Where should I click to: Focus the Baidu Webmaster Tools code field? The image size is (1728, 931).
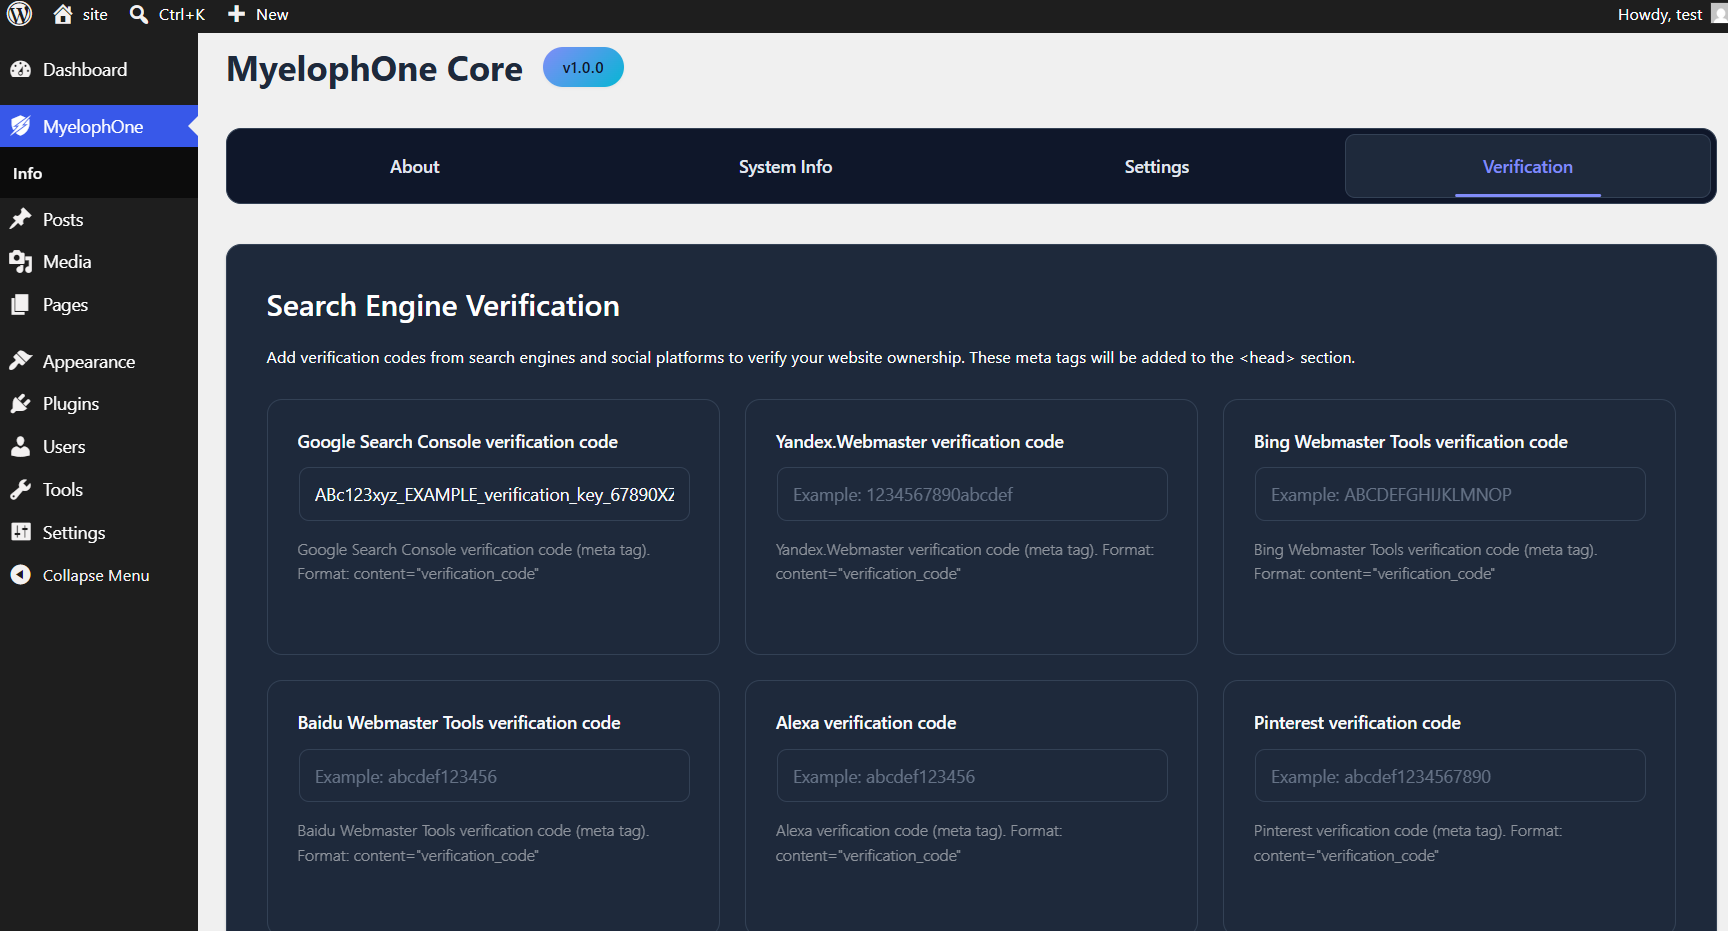click(x=494, y=776)
